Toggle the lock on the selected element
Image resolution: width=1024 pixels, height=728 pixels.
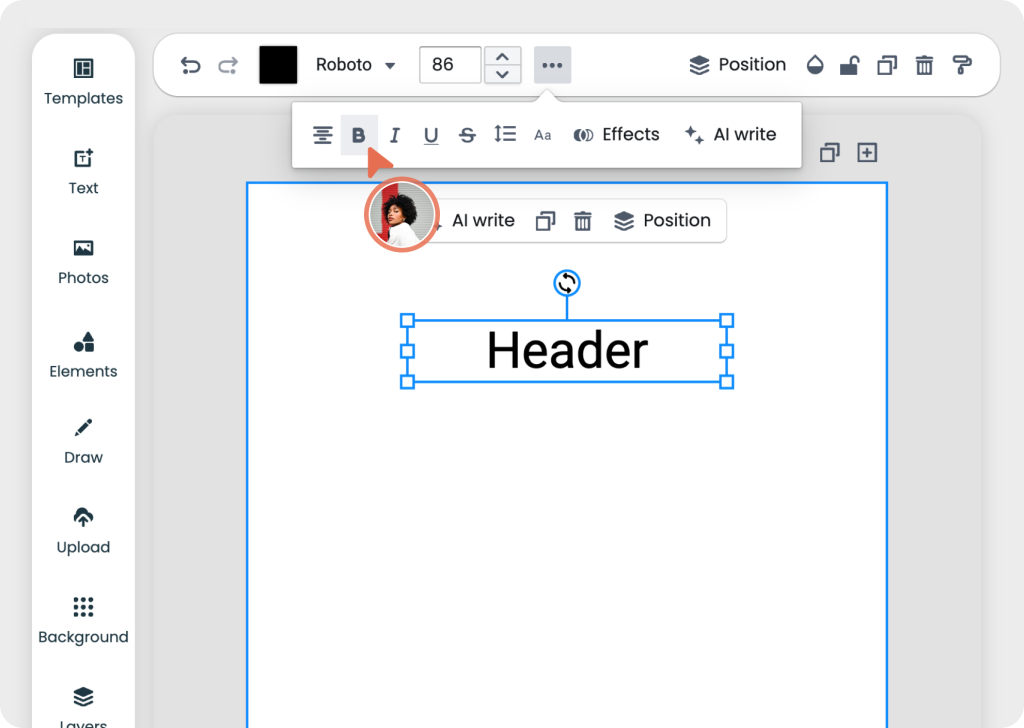[x=849, y=65]
